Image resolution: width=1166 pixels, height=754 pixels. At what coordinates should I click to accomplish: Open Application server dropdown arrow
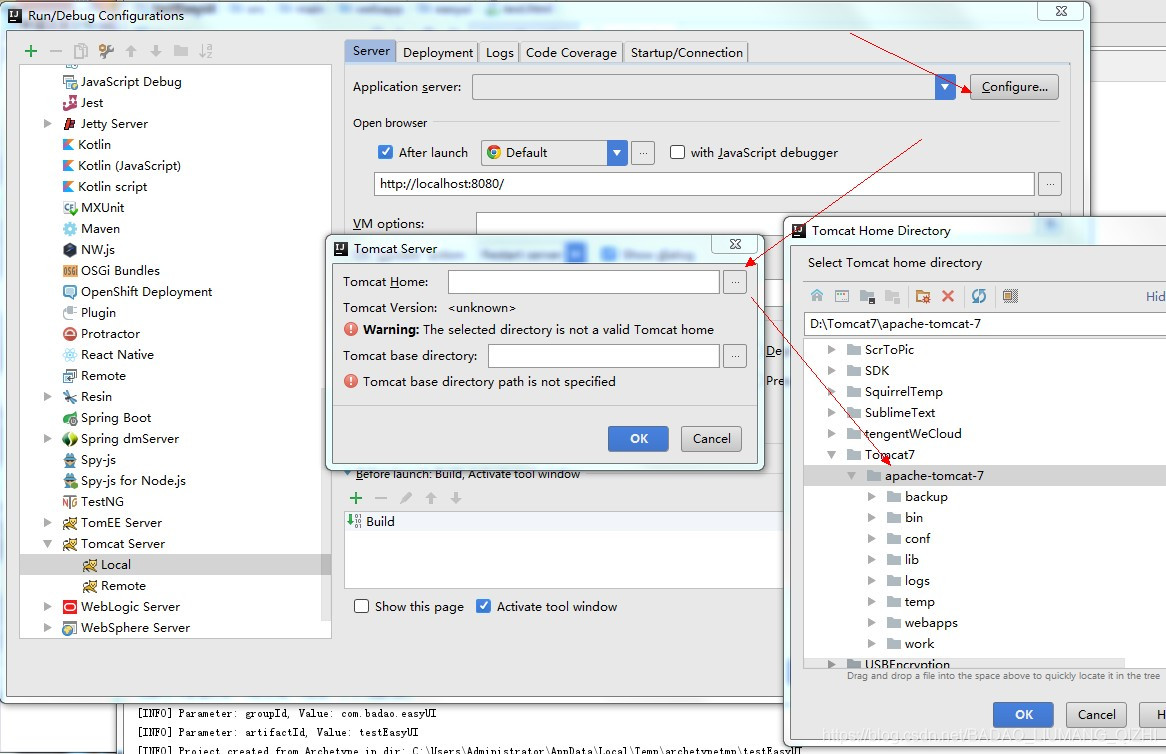[x=944, y=87]
